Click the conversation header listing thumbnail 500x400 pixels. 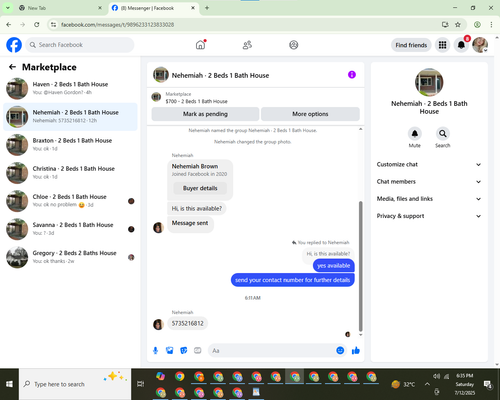[161, 75]
